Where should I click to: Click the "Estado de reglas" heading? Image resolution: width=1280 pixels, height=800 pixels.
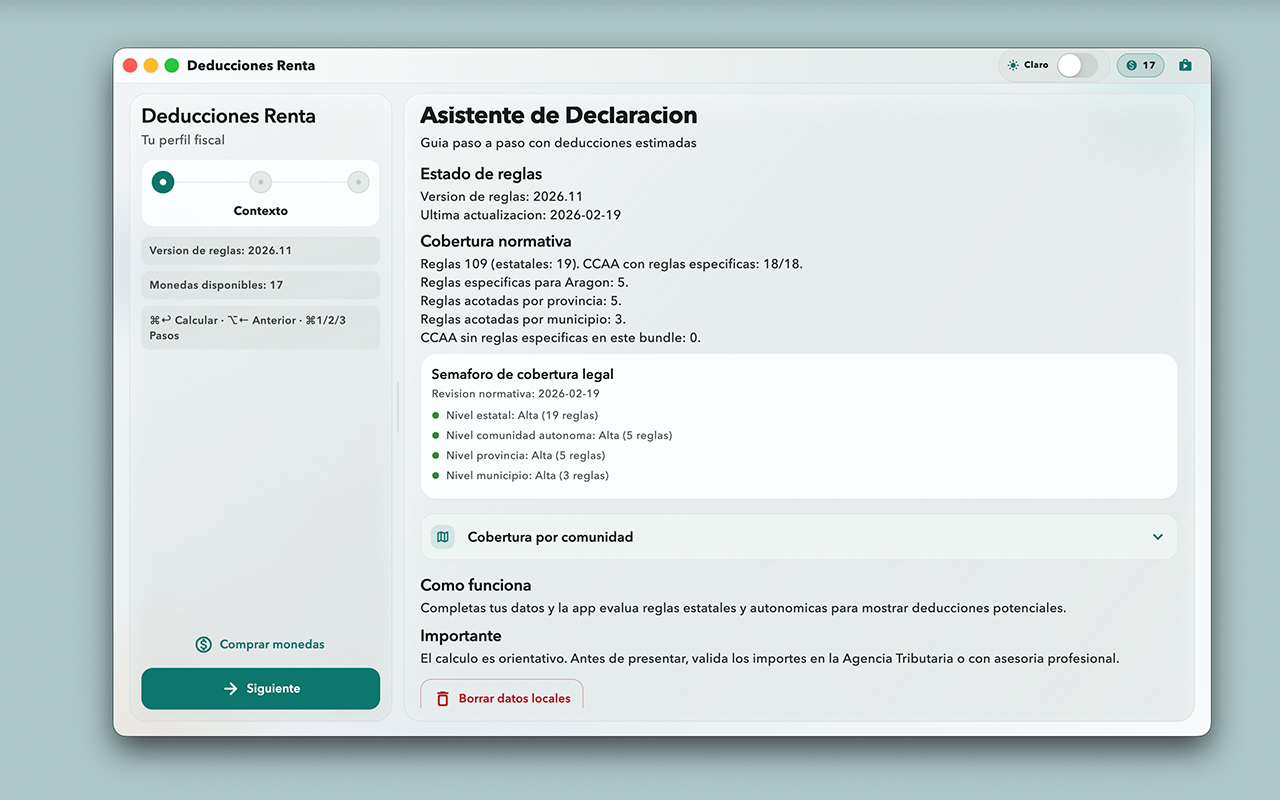481,174
